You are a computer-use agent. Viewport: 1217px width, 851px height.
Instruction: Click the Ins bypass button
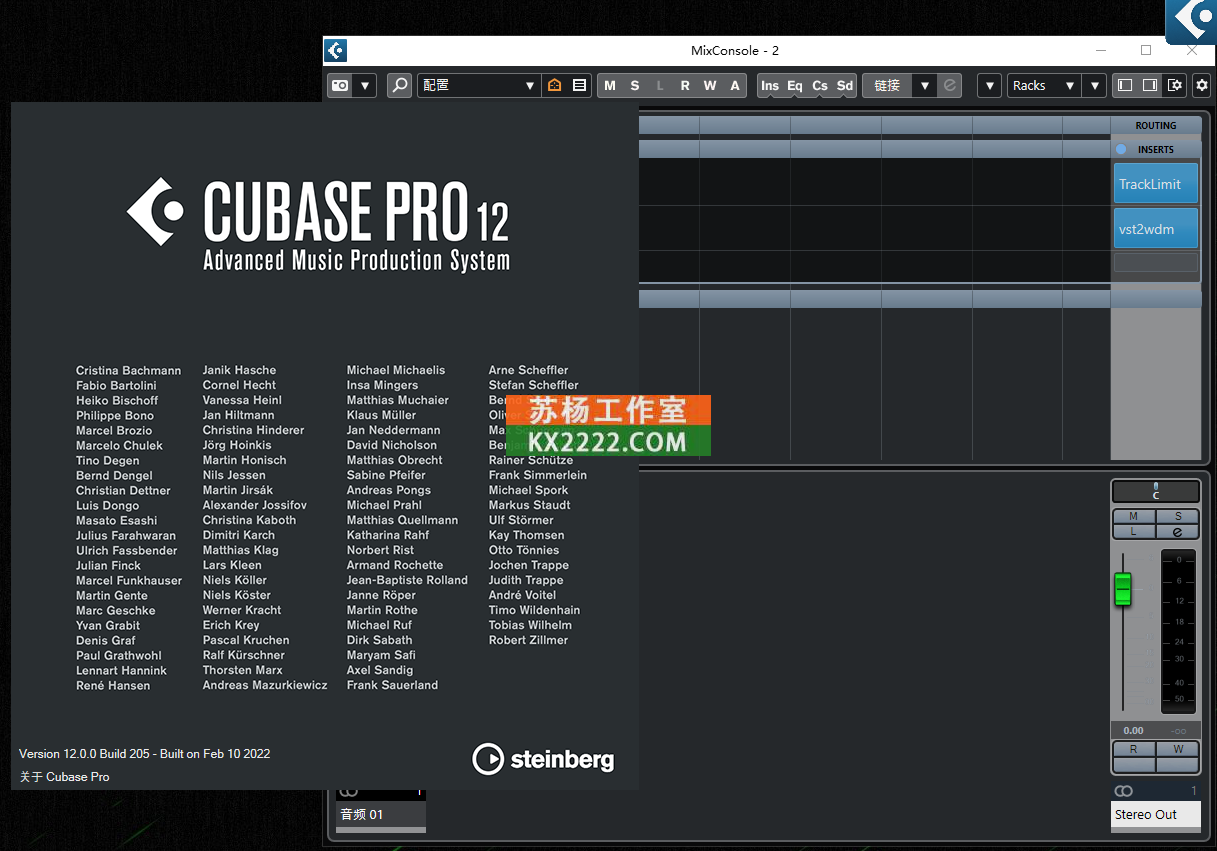[770, 86]
